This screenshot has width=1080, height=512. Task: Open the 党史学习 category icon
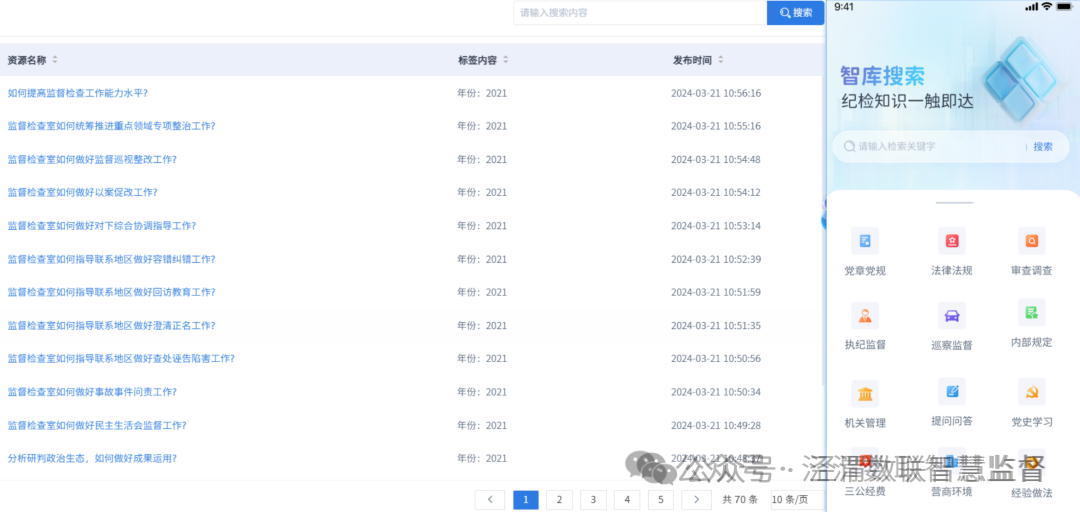[x=1032, y=392]
